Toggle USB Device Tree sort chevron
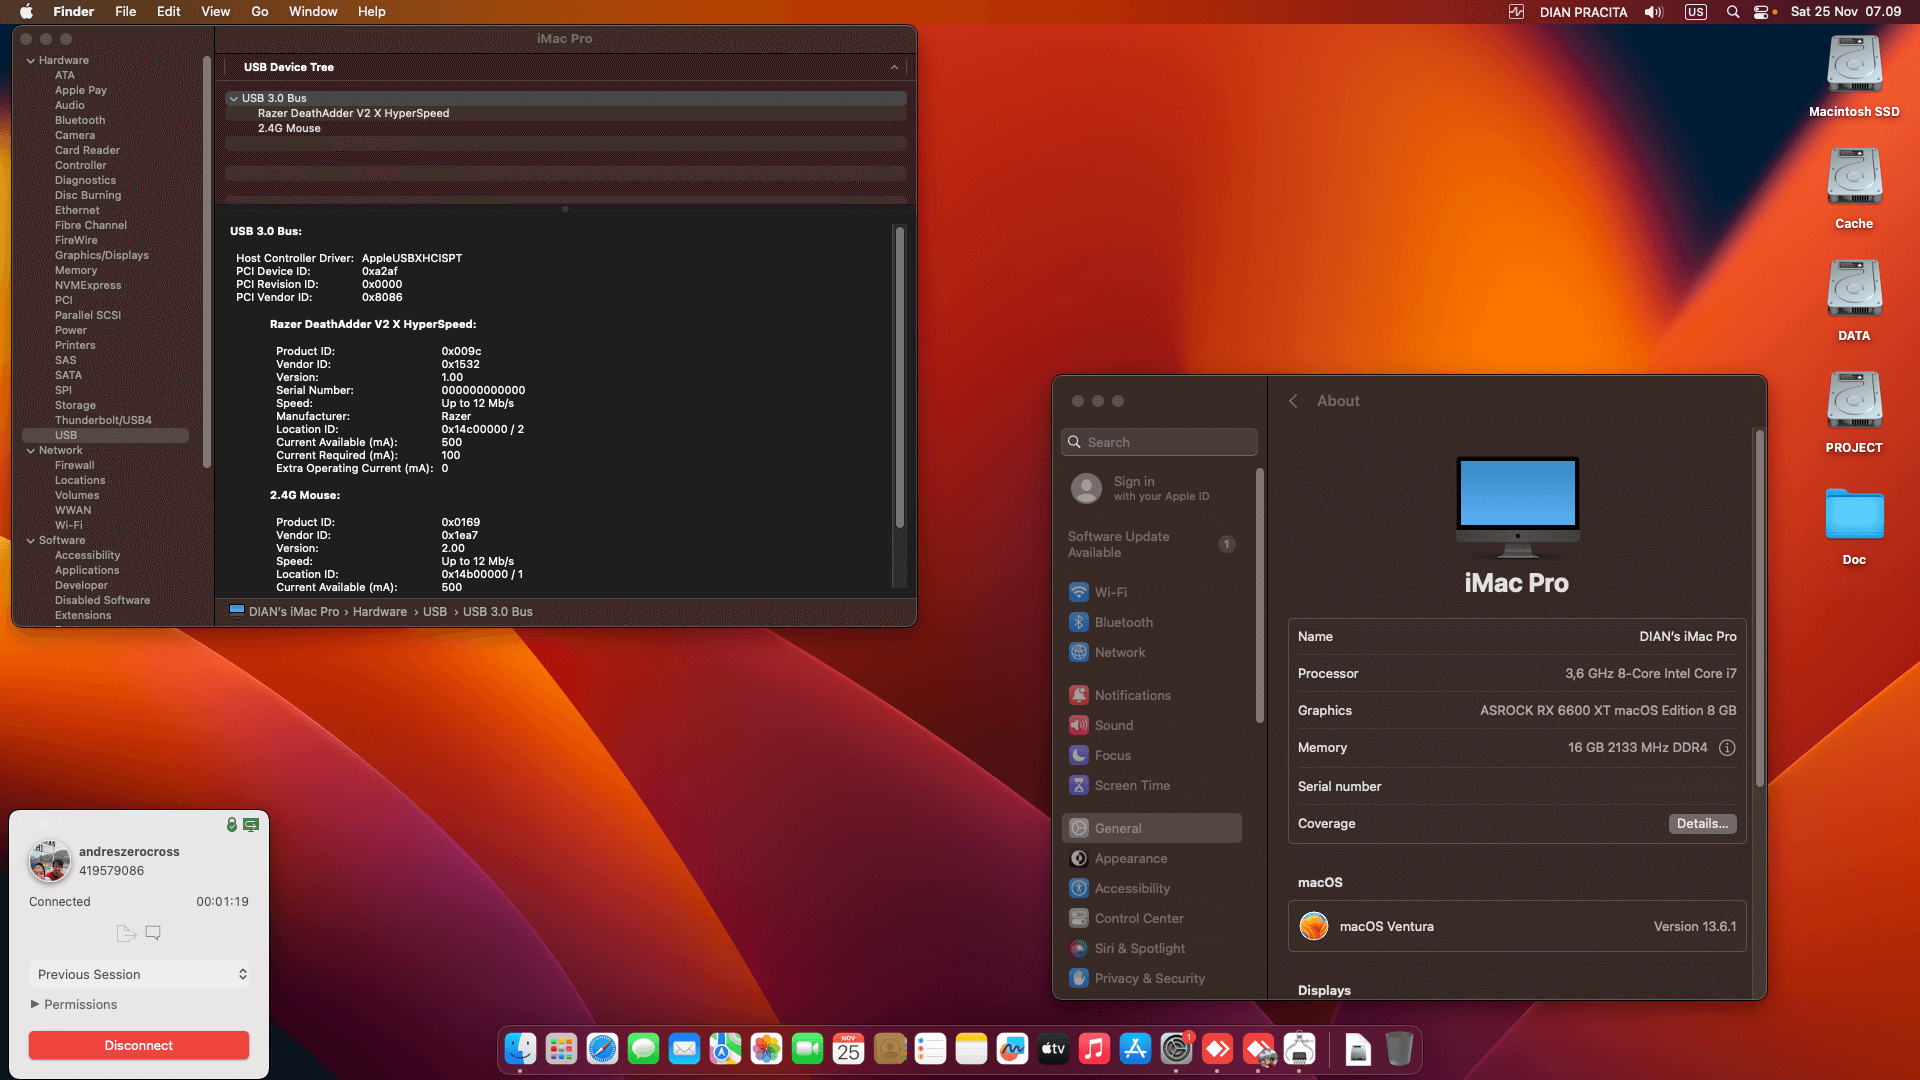Screen dimensions: 1920x1080 [x=894, y=67]
